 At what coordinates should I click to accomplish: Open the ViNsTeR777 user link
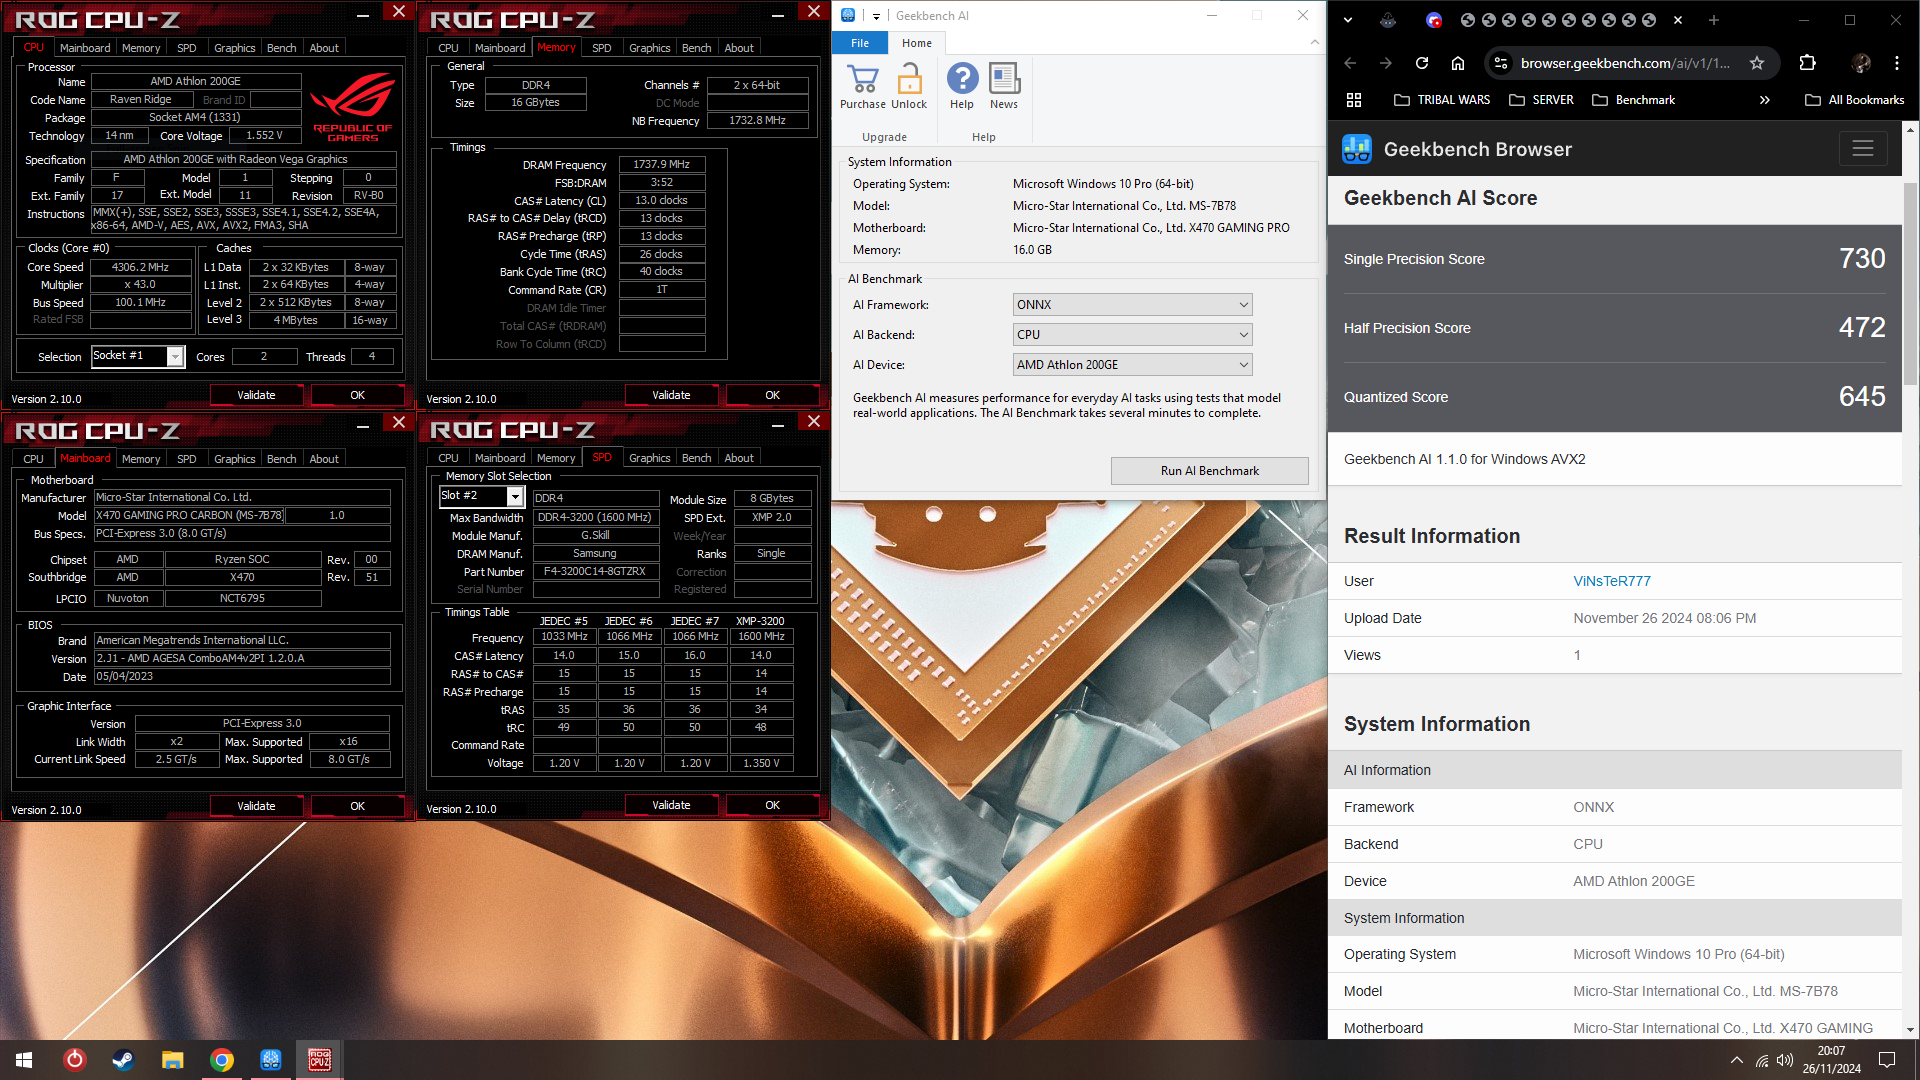[x=1611, y=581]
